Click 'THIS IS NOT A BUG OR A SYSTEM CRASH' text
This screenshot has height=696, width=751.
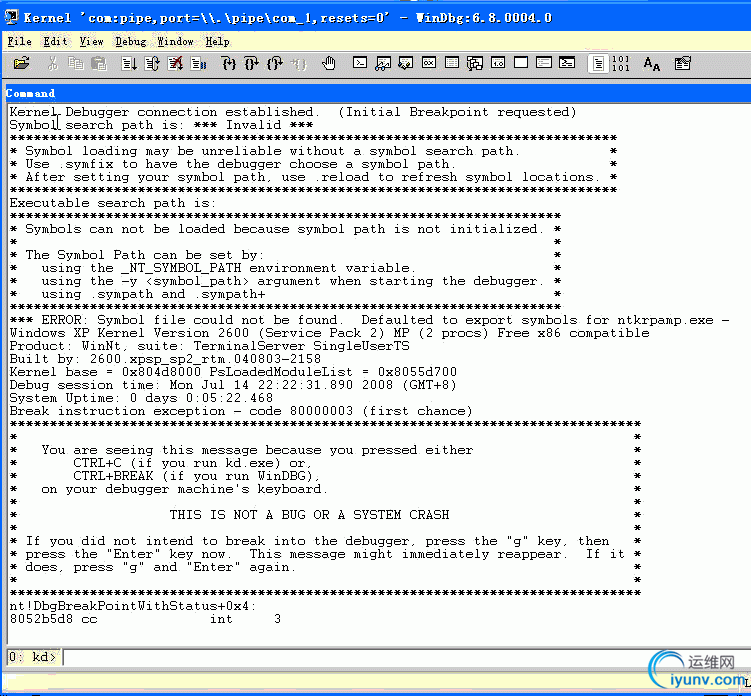pyautogui.click(x=309, y=515)
